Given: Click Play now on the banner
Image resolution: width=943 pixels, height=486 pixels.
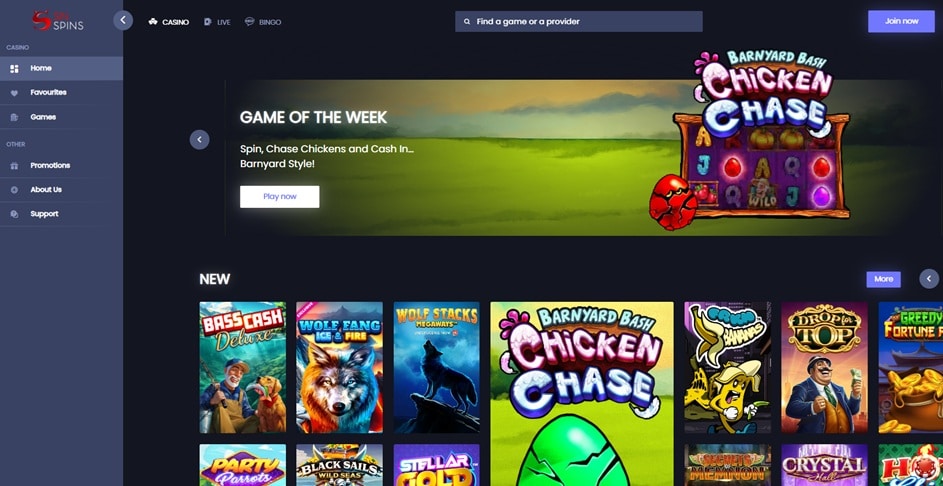Looking at the screenshot, I should pyautogui.click(x=280, y=197).
